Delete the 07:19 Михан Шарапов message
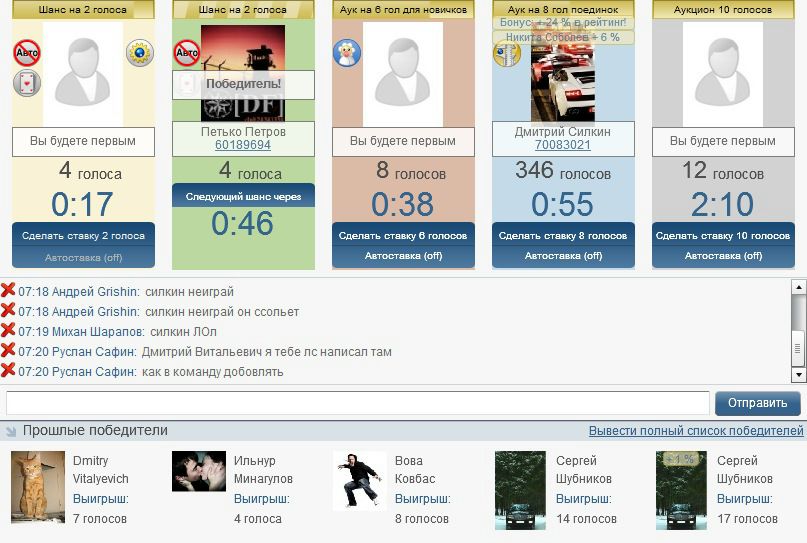 point(8,330)
